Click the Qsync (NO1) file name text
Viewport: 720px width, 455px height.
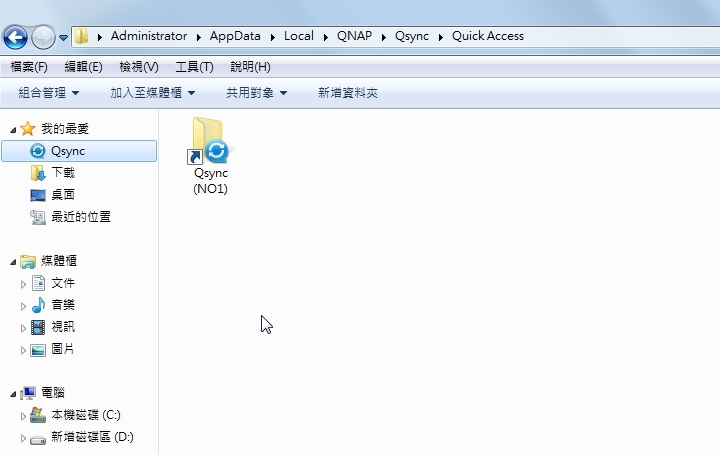point(211,181)
